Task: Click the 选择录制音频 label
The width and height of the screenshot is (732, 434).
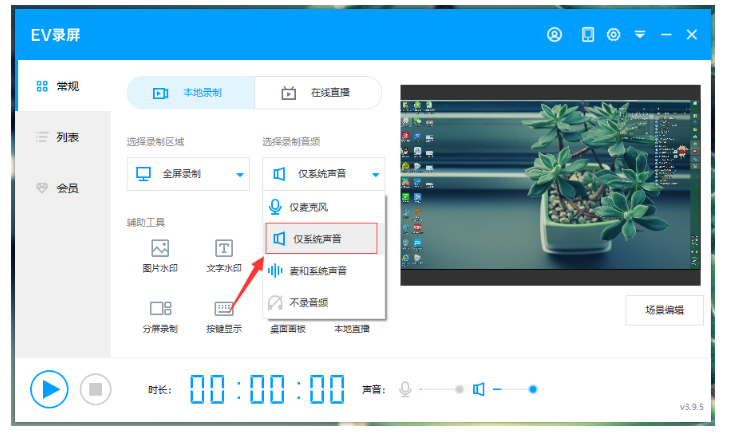Action: tap(291, 142)
